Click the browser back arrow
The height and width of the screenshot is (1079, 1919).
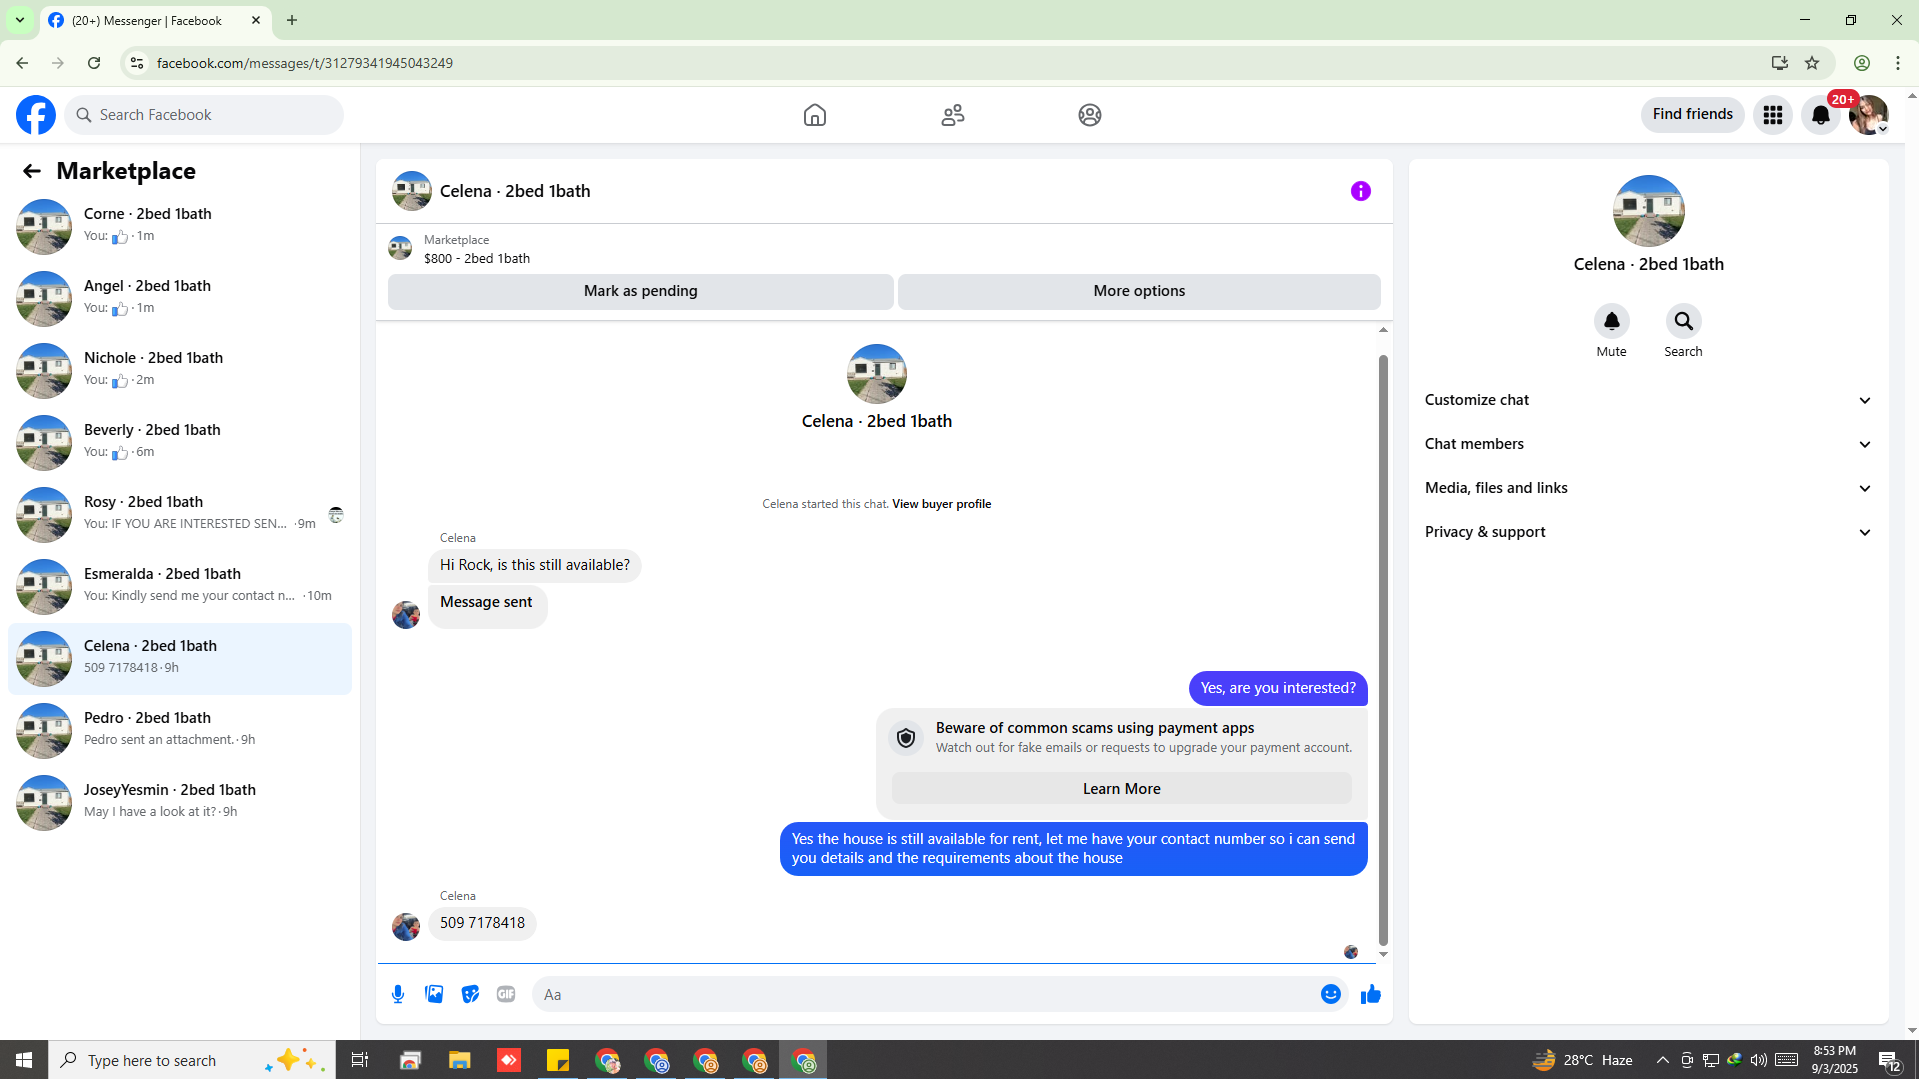(x=22, y=63)
